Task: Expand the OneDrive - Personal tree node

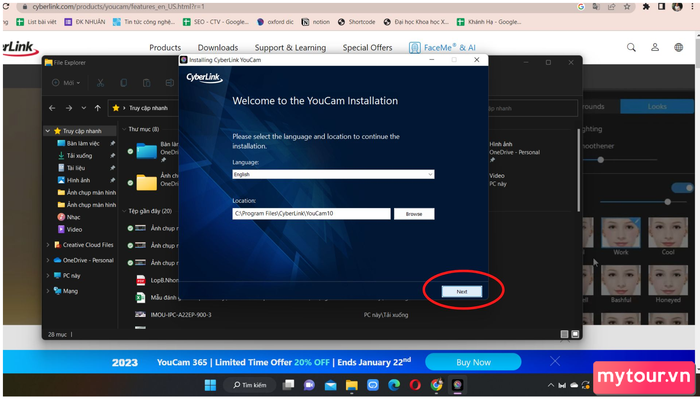Action: (x=48, y=260)
